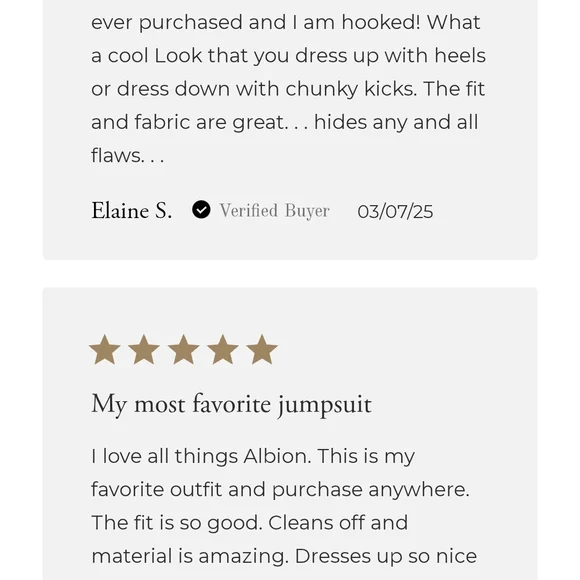Click the Verified Buyer checkmark badge icon

pyautogui.click(x=201, y=210)
